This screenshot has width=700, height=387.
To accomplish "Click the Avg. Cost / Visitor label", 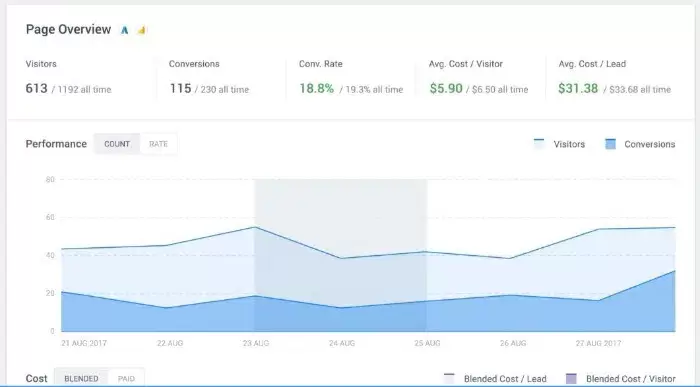I will click(x=466, y=64).
